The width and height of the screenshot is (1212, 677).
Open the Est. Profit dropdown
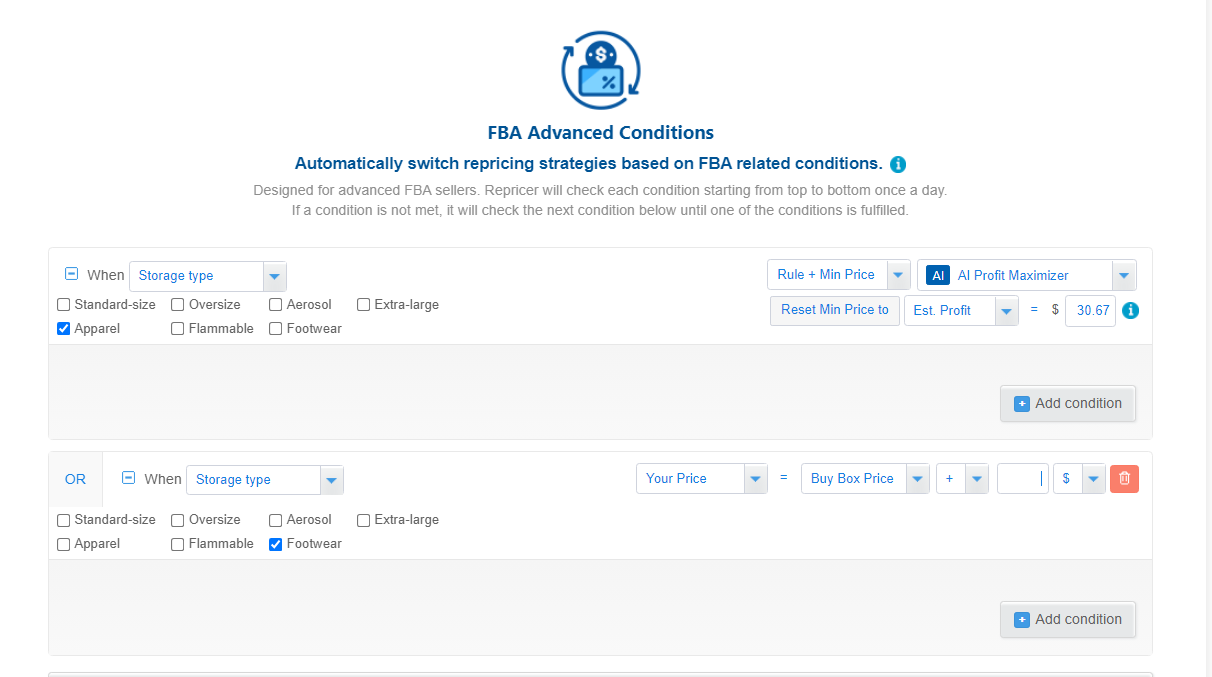coord(961,310)
